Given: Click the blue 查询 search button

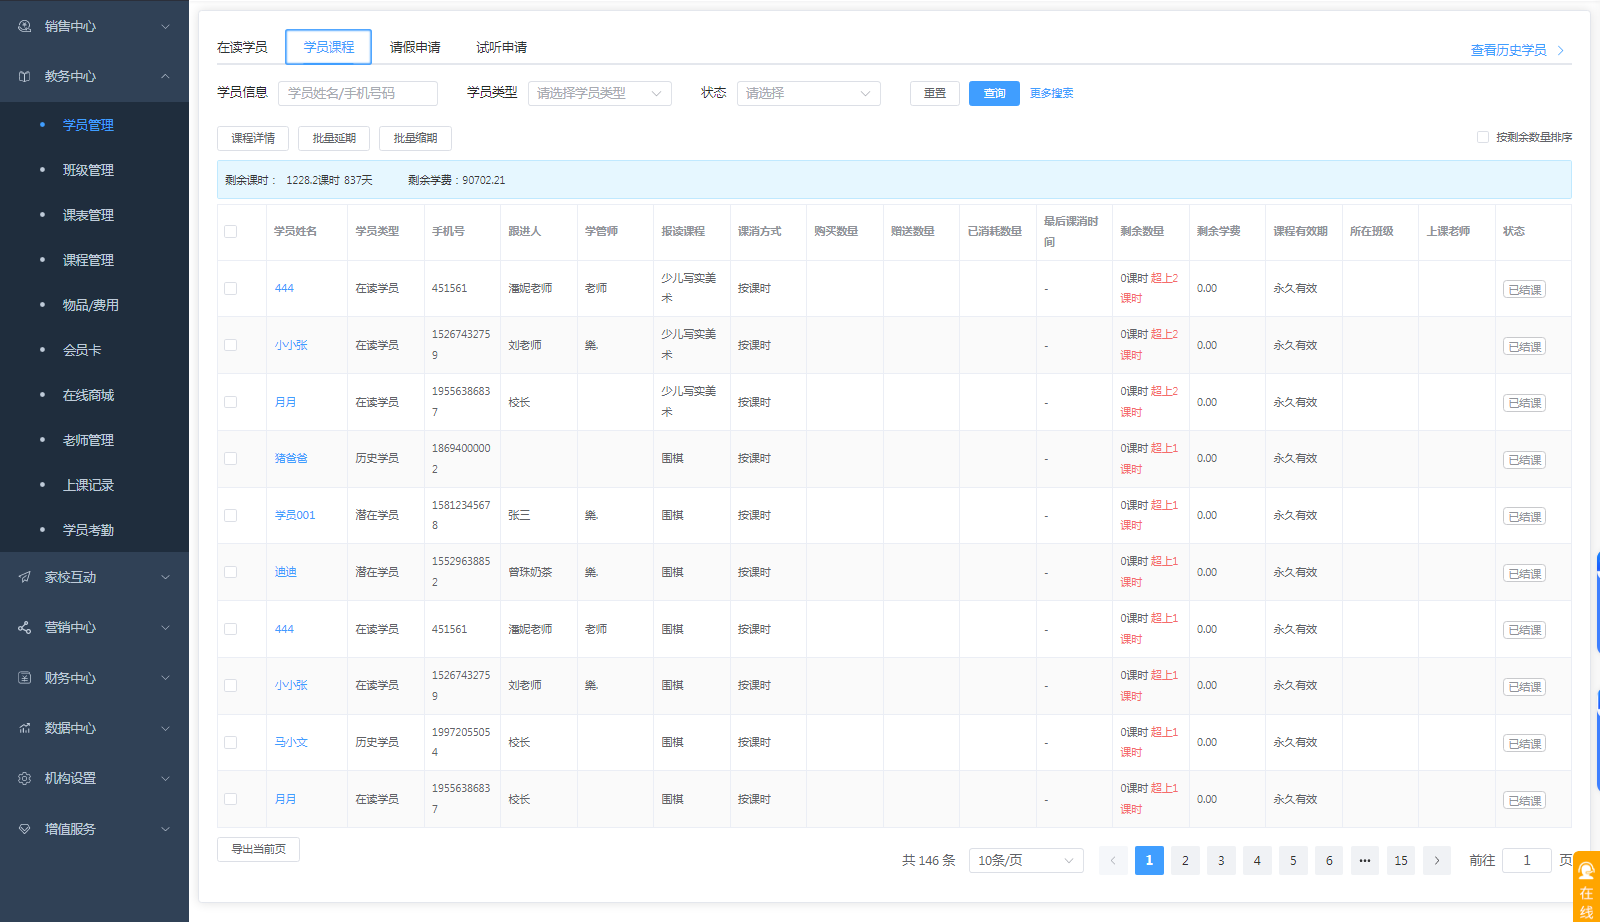Looking at the screenshot, I should 994,93.
